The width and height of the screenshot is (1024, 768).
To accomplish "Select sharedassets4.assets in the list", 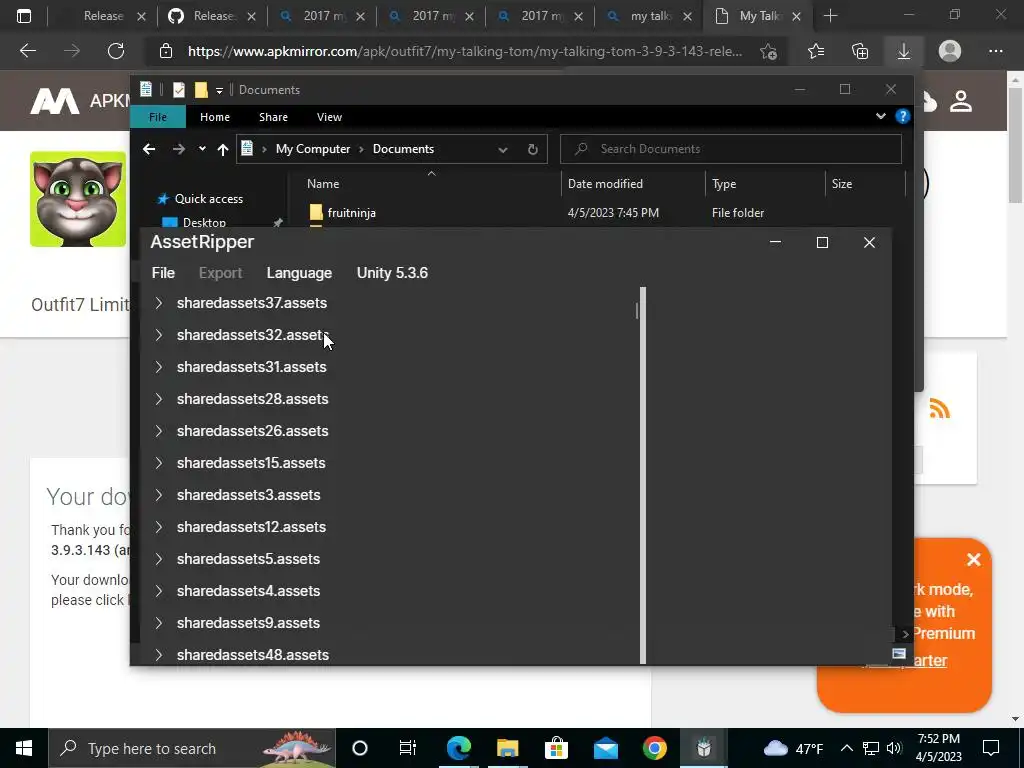I will [248, 591].
